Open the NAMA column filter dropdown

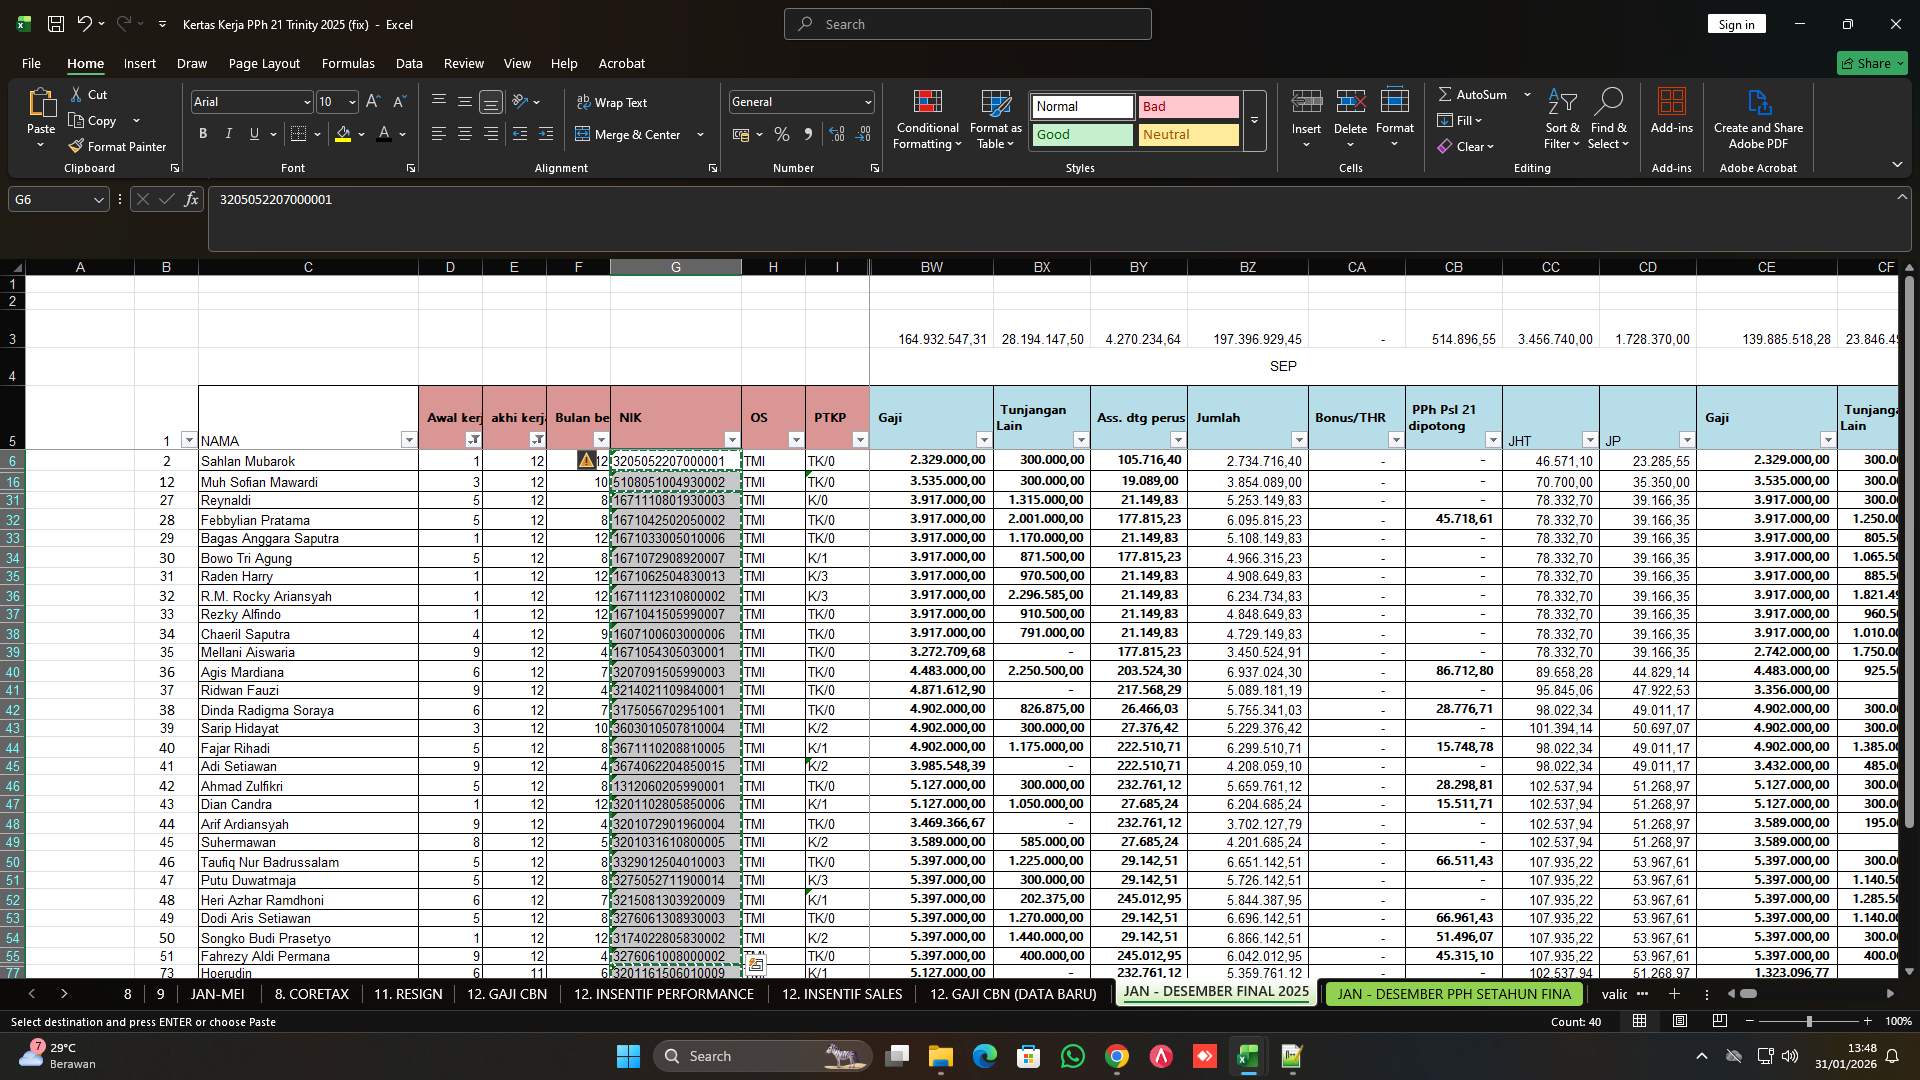click(409, 440)
